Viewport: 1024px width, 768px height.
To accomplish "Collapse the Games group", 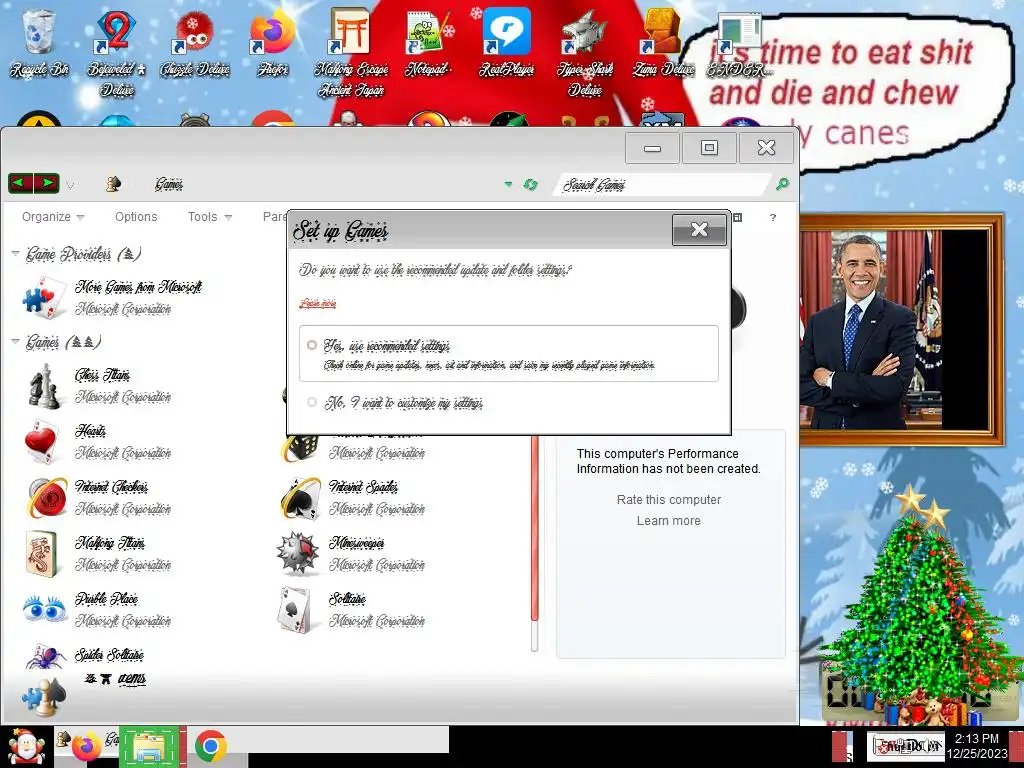I will [15, 342].
